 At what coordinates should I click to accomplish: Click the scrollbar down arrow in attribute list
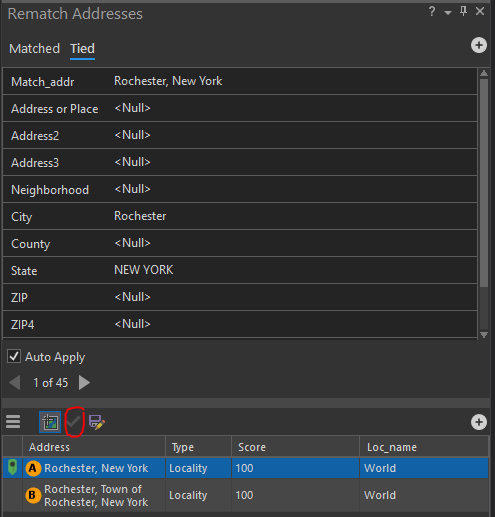[484, 334]
